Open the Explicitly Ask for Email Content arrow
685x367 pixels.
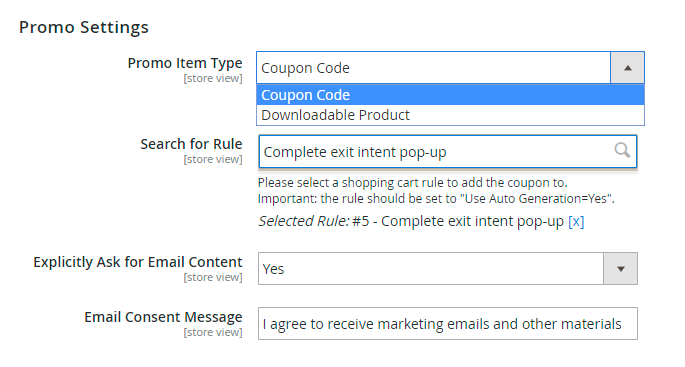[x=620, y=269]
